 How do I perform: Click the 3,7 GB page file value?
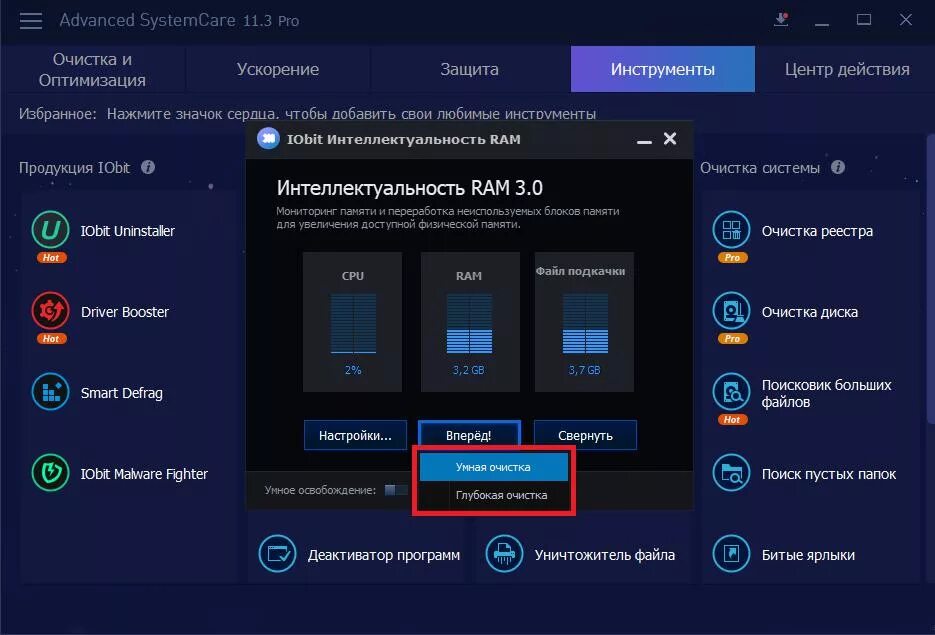[584, 370]
